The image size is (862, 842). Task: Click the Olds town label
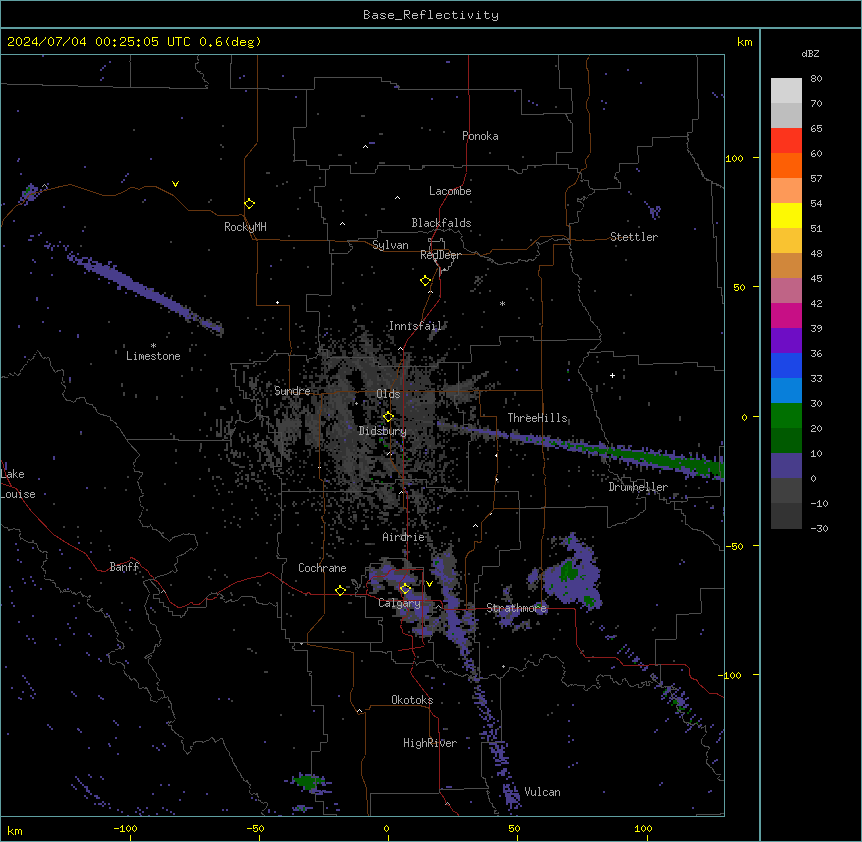388,394
